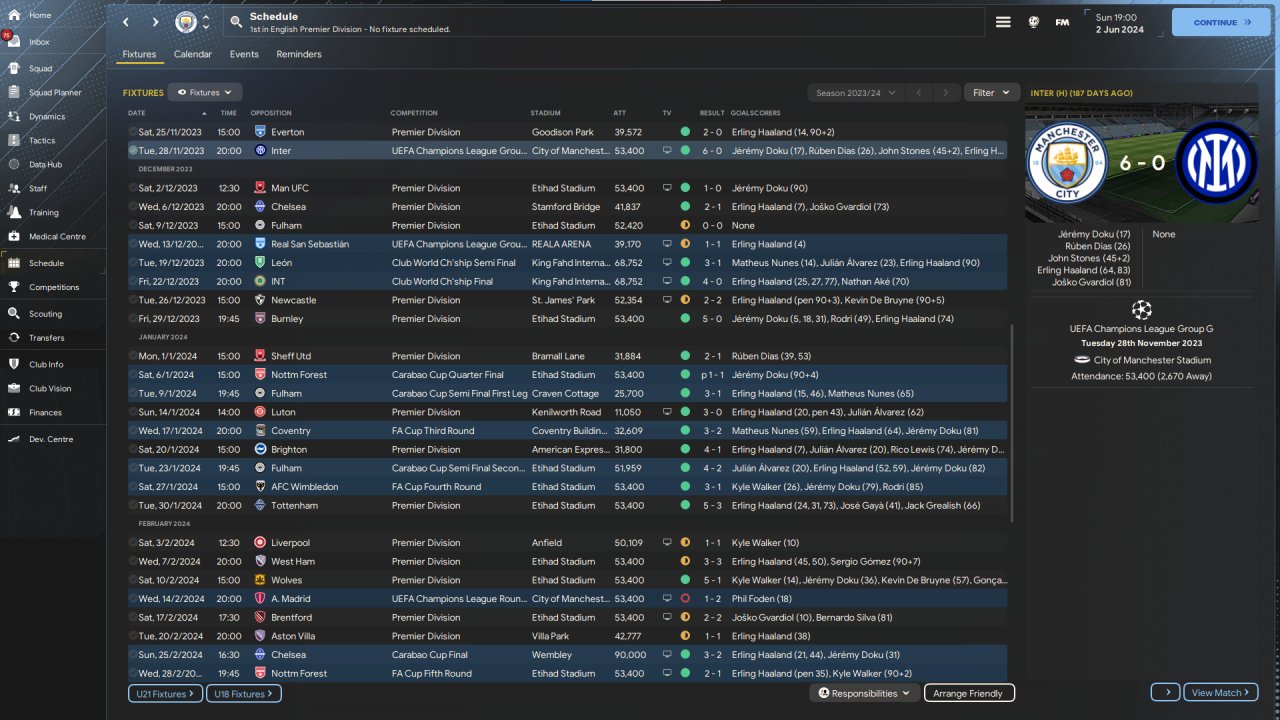Viewport: 1280px width, 720px height.
Task: Click the Continue button
Action: [1221, 22]
